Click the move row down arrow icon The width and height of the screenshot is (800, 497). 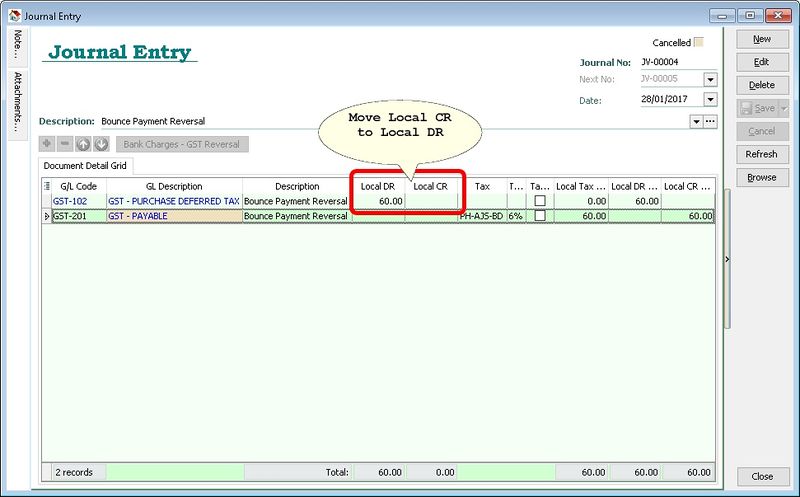coord(101,144)
